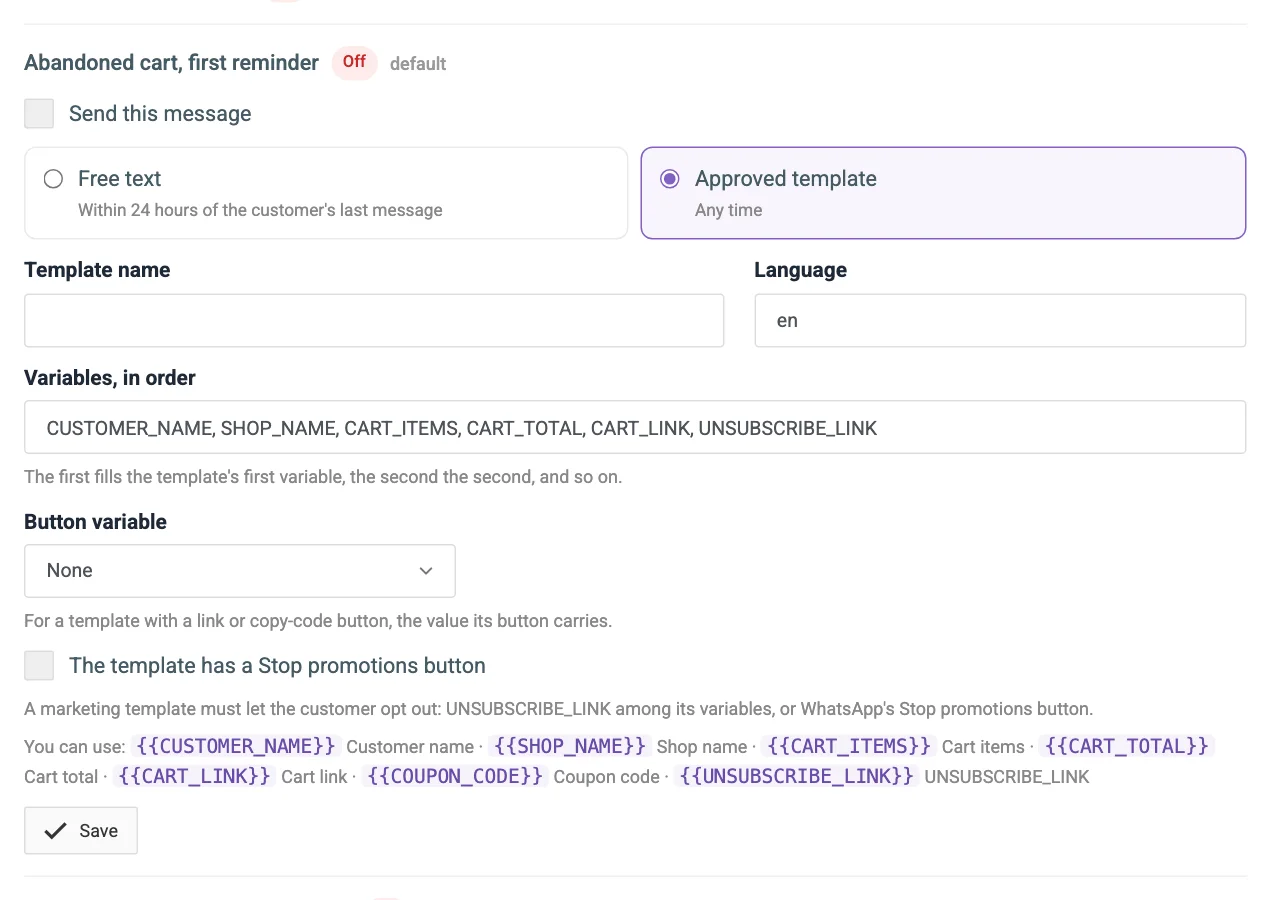
Task: Click the {{UNSUBSCRIBE_LINK}} variable tag
Action: (x=796, y=776)
